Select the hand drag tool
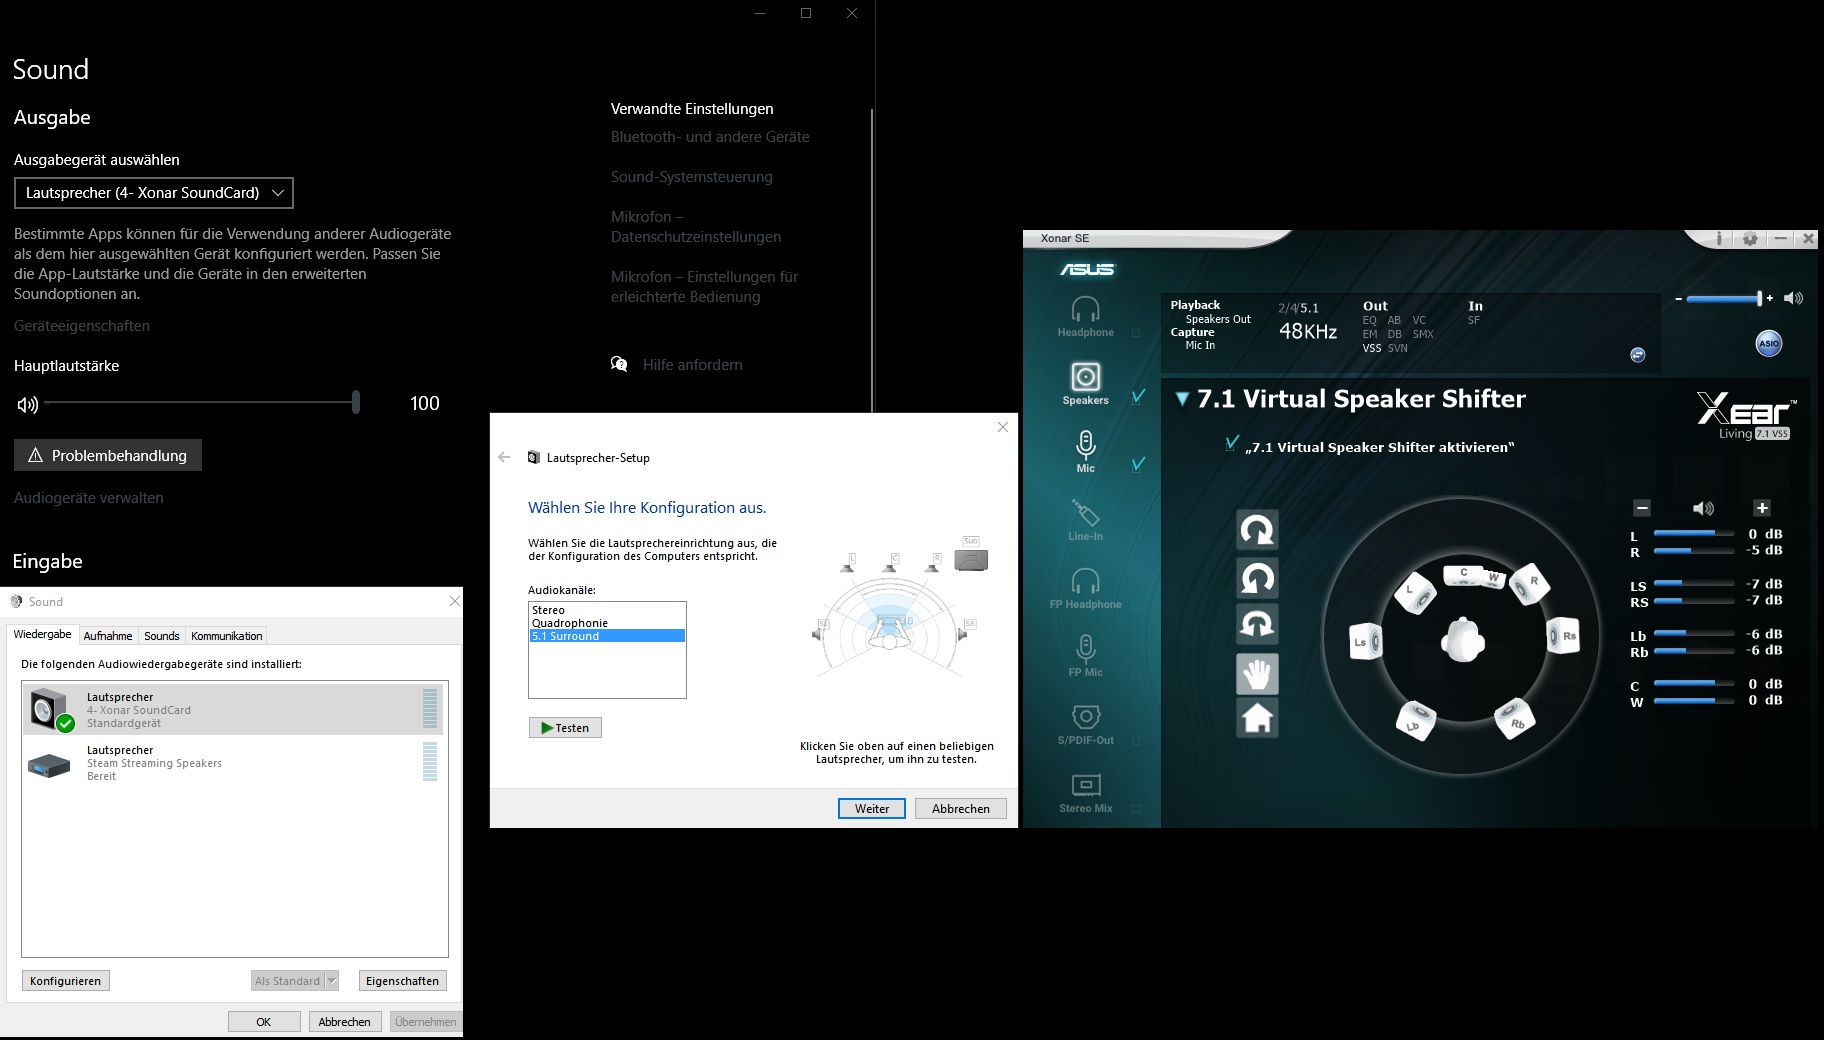This screenshot has height=1040, width=1824. [1257, 672]
